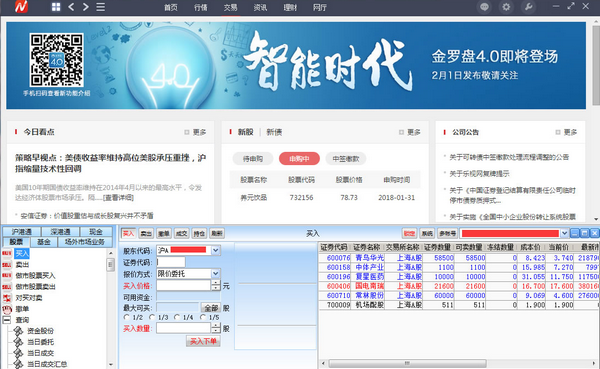The image size is (600, 369).
Task: Go back with the left arrow icon
Action: tap(71, 7)
